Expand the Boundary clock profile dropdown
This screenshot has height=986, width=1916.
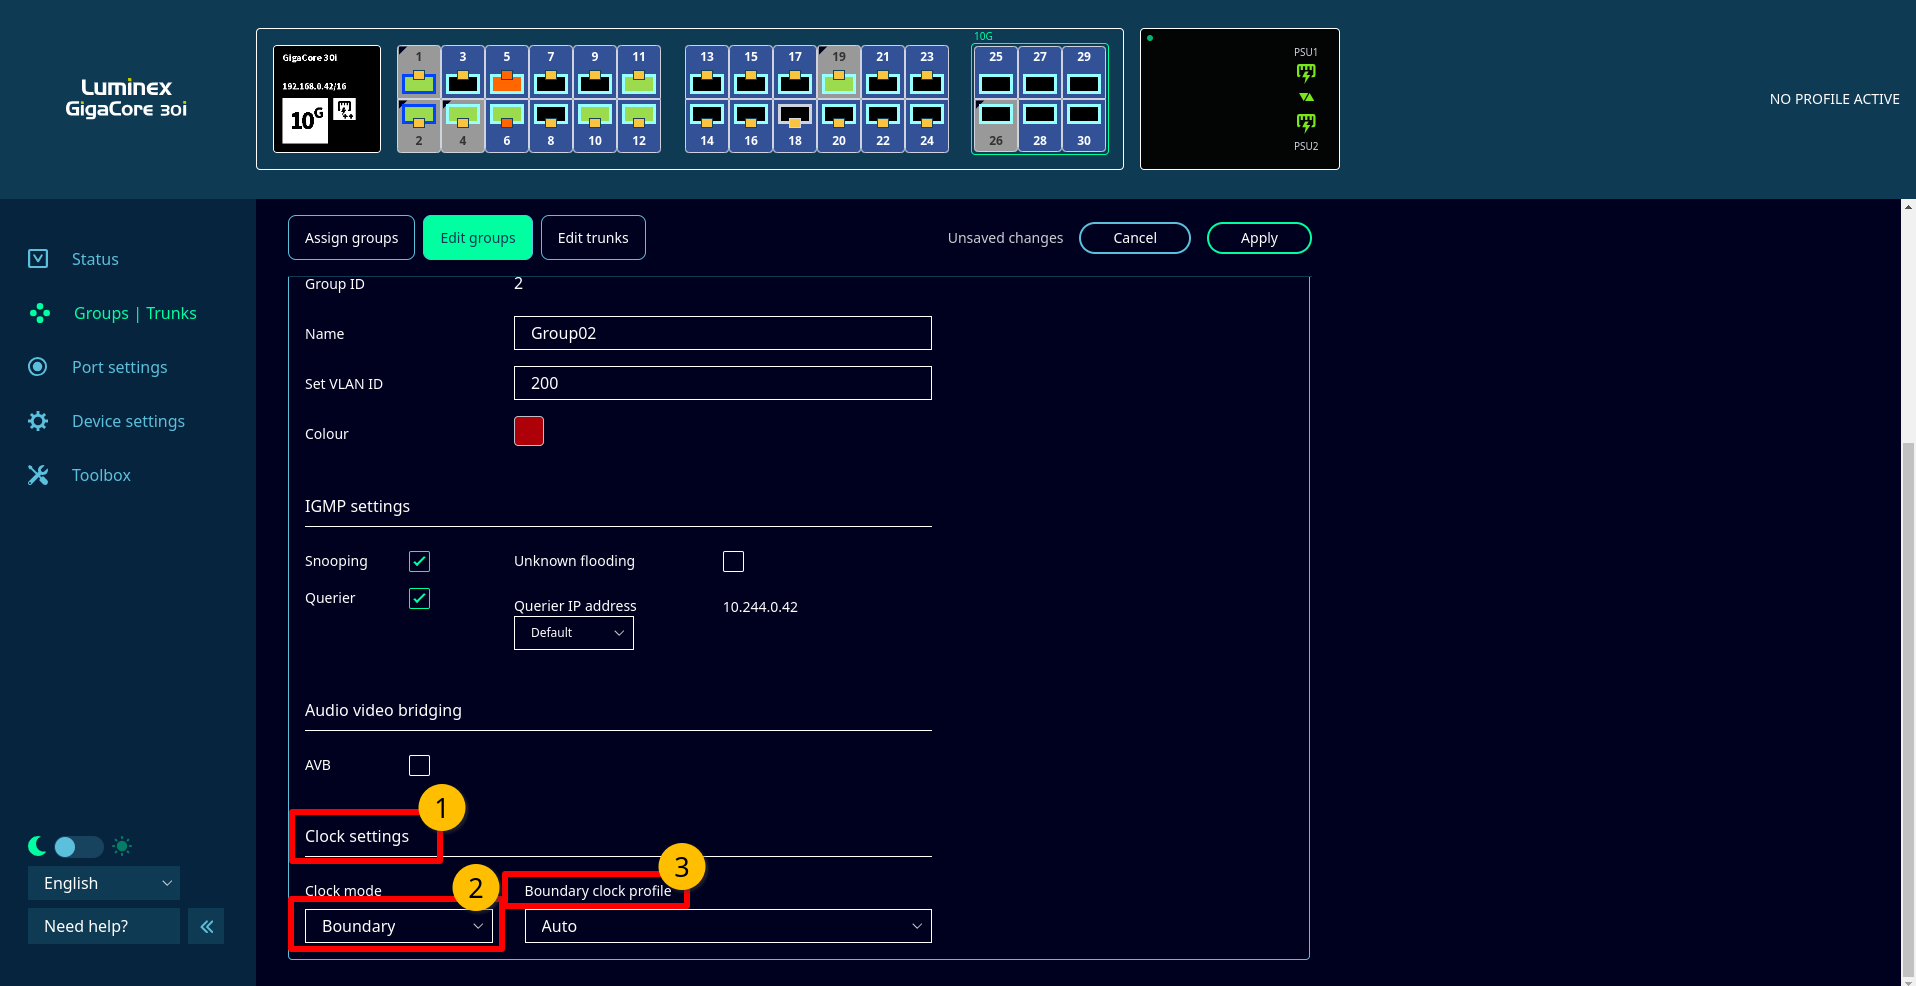tap(727, 926)
